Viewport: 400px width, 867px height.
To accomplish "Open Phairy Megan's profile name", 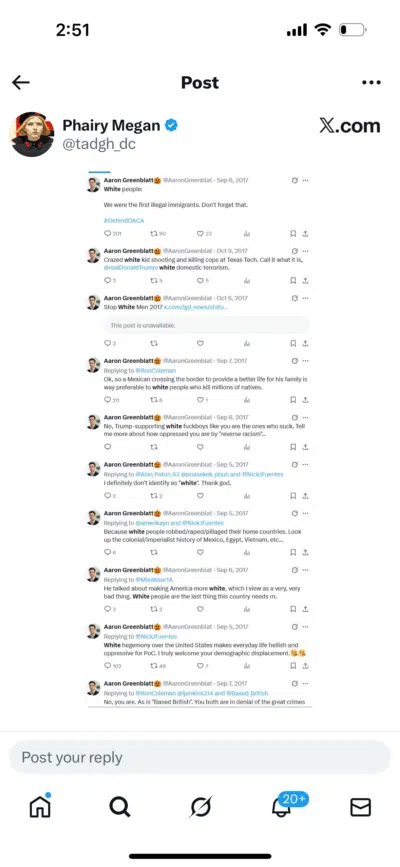I will click(111, 126).
